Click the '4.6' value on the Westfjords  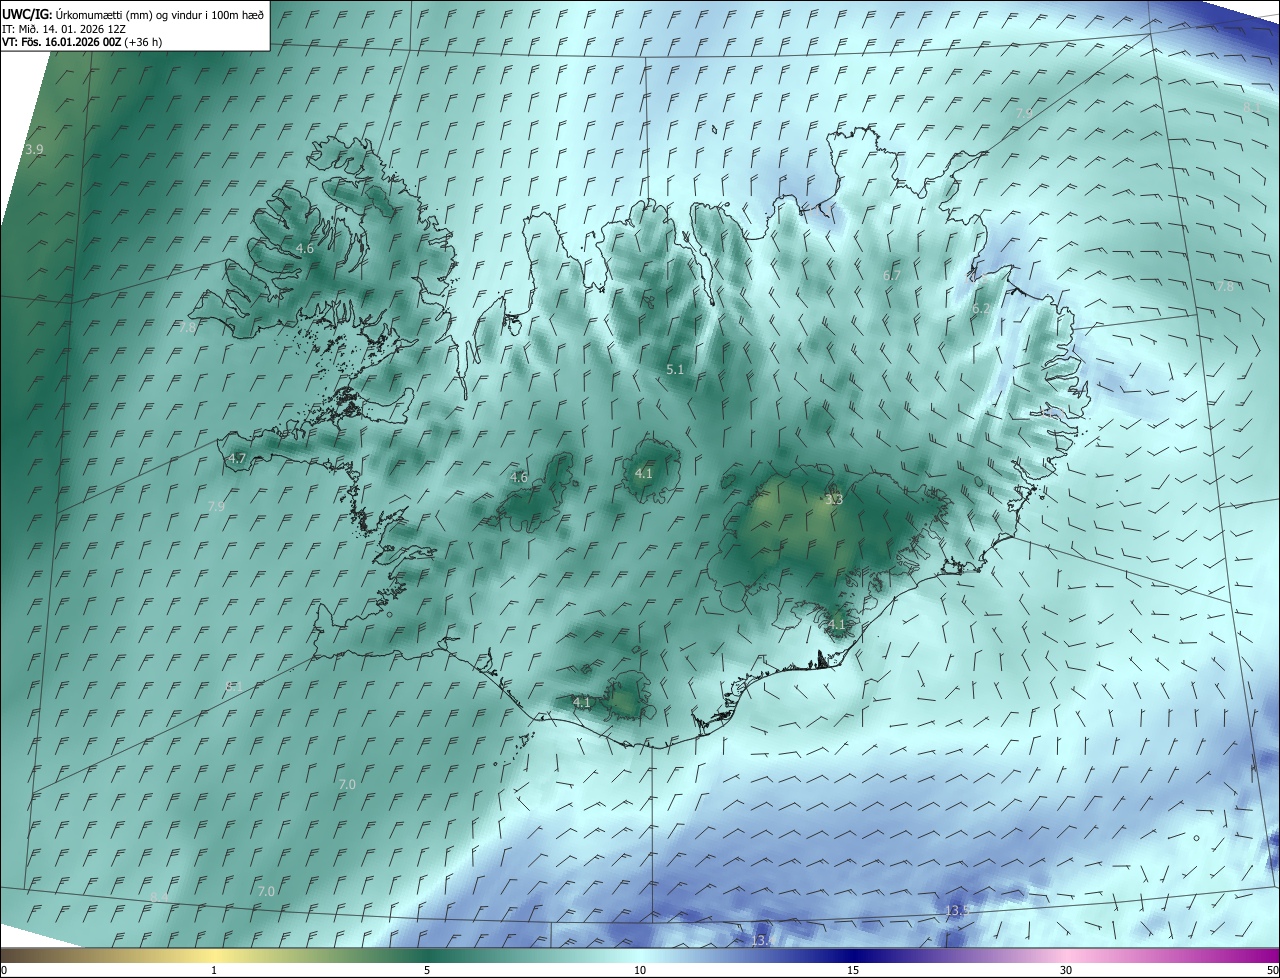point(305,248)
